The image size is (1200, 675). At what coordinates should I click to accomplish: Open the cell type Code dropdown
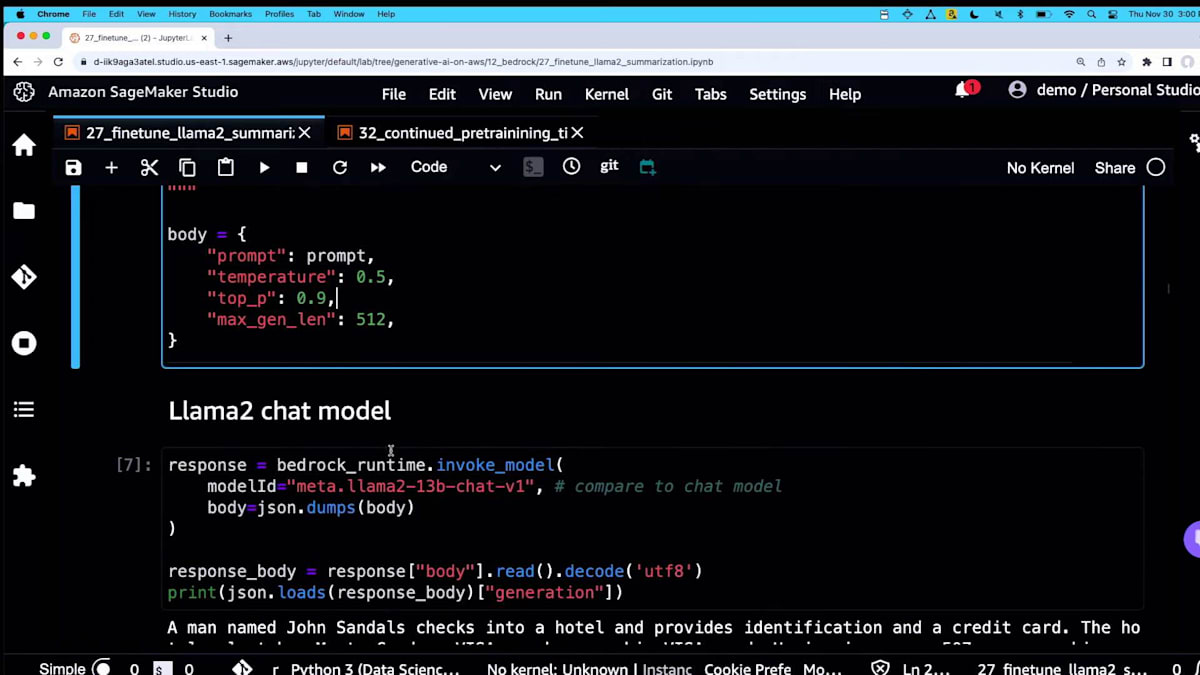[455, 167]
